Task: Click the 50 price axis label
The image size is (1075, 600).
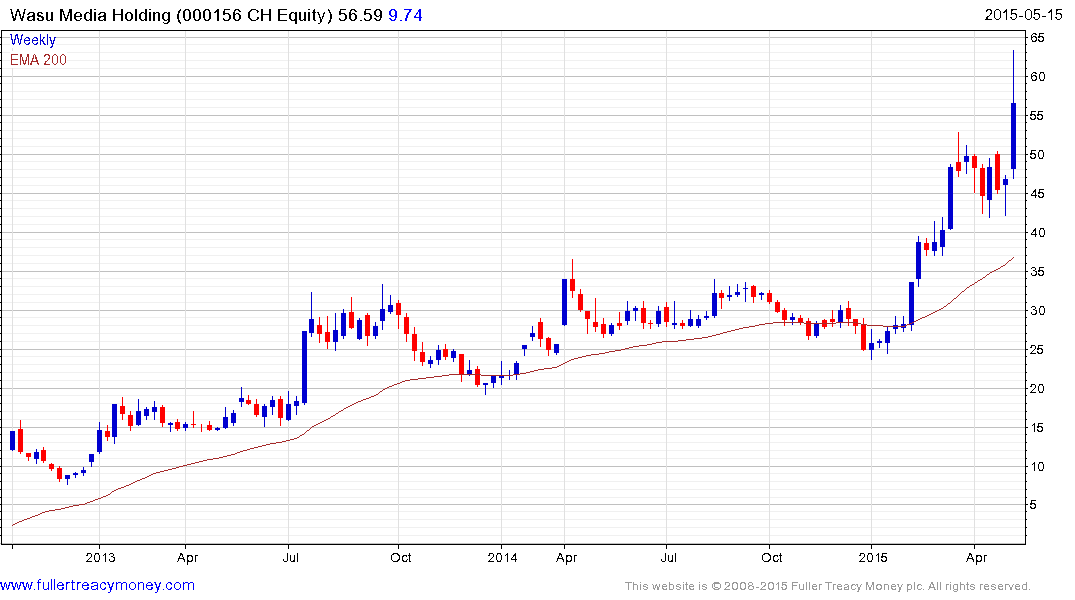Action: tap(1037, 155)
